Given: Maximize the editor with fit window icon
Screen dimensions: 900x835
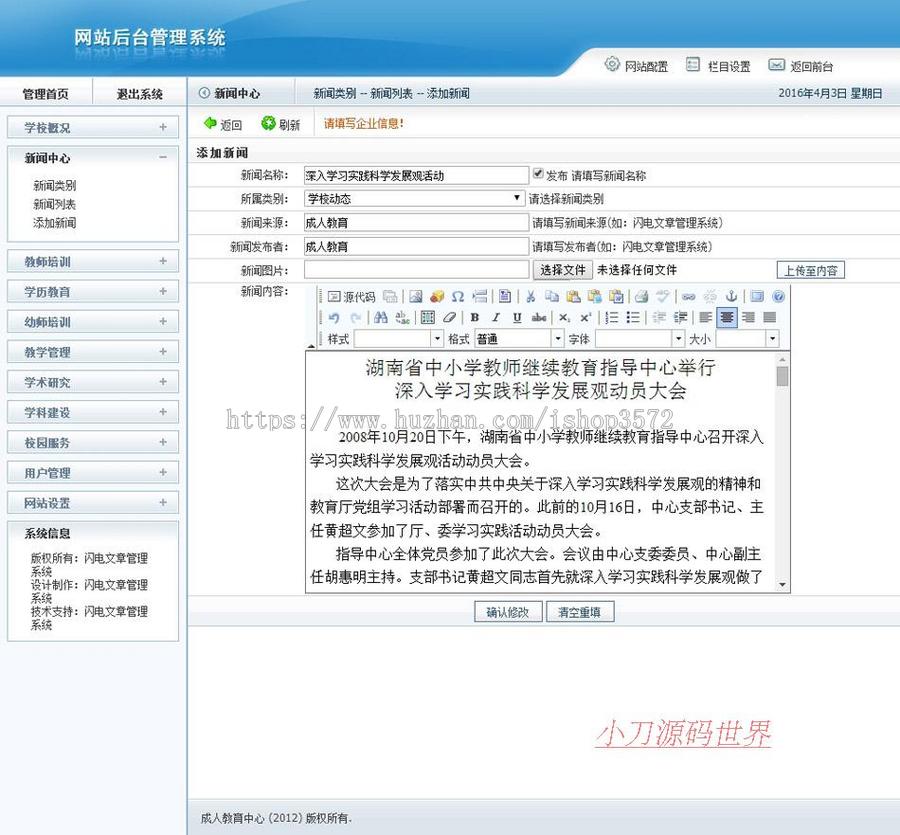Looking at the screenshot, I should pyautogui.click(x=757, y=297).
